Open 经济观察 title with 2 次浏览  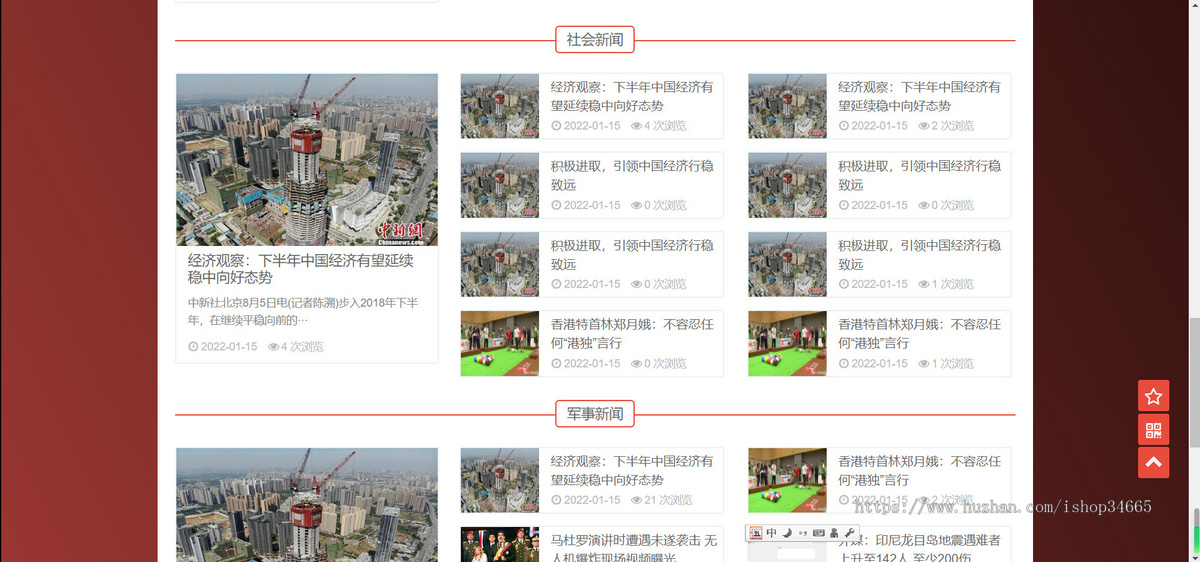[919, 96]
